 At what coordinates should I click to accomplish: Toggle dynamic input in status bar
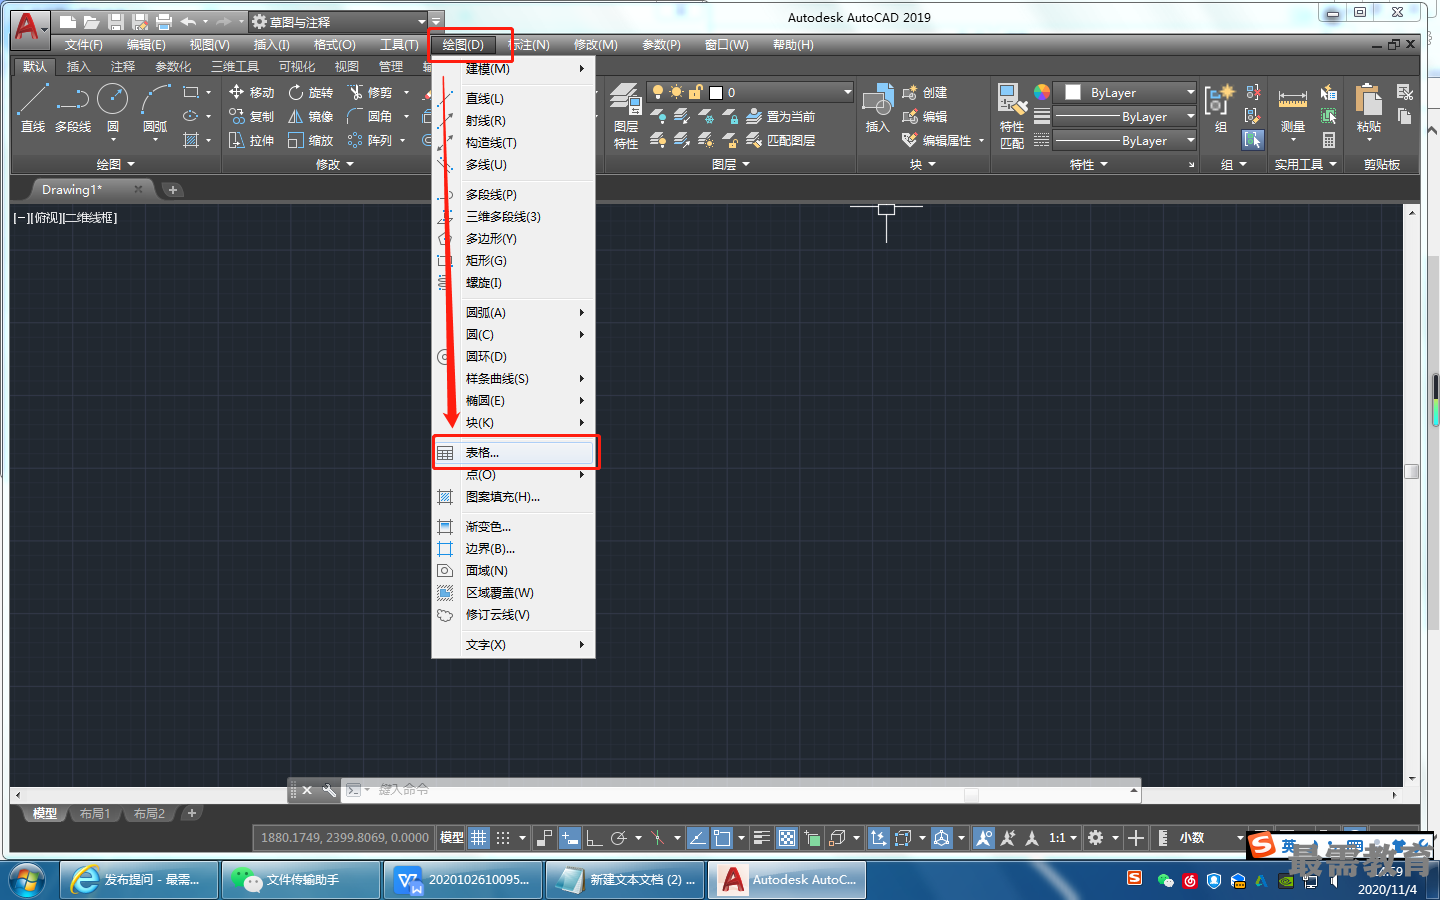tap(569, 838)
